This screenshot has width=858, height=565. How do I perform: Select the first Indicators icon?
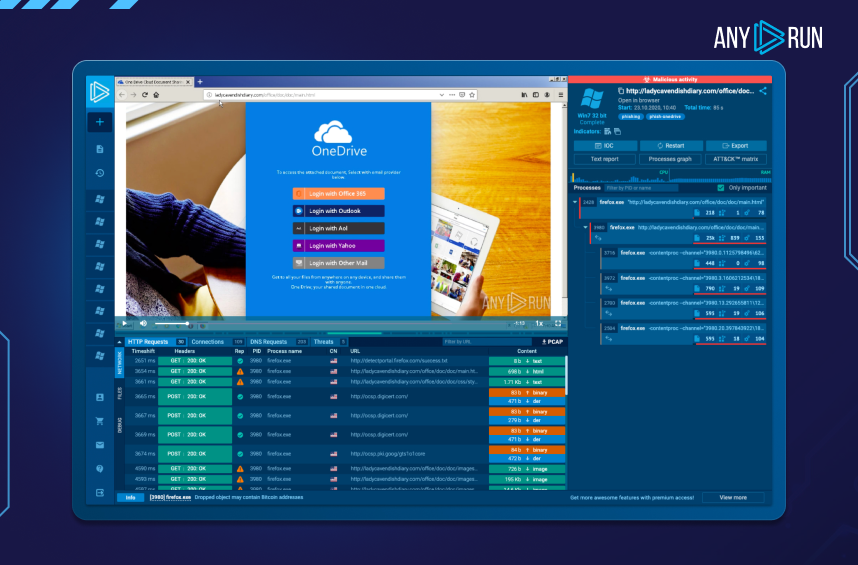point(607,131)
